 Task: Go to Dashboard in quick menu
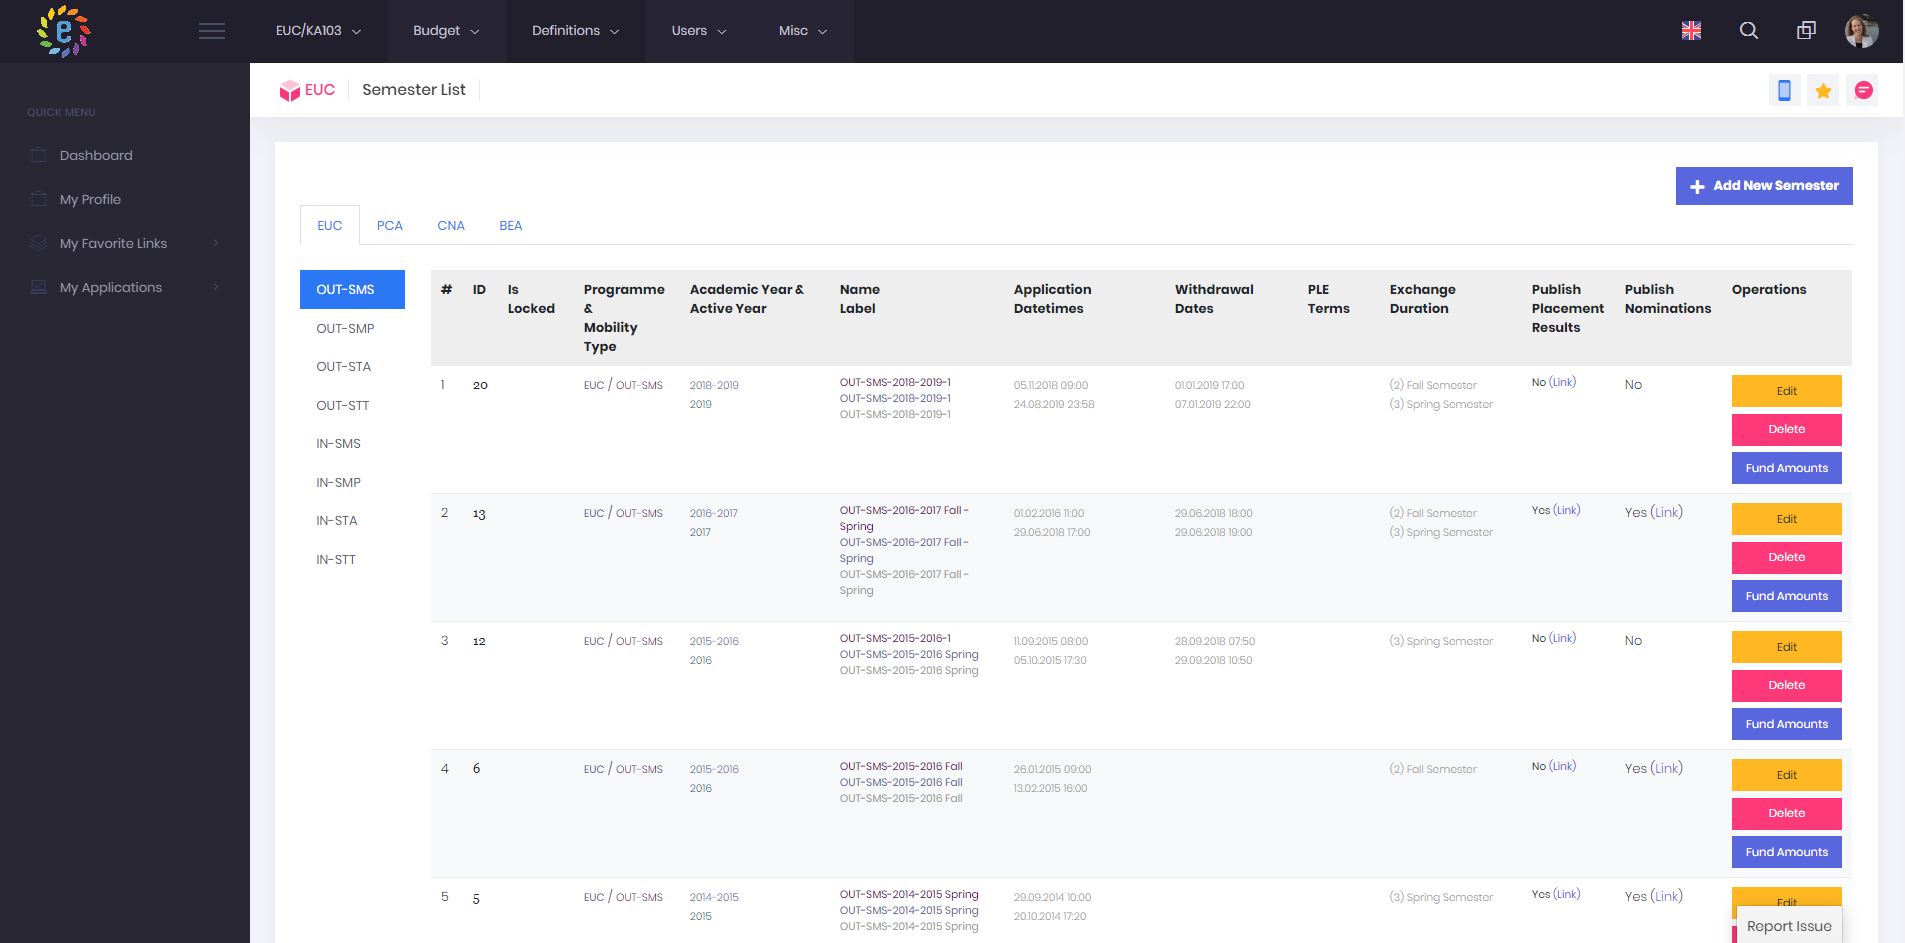tap(96, 155)
